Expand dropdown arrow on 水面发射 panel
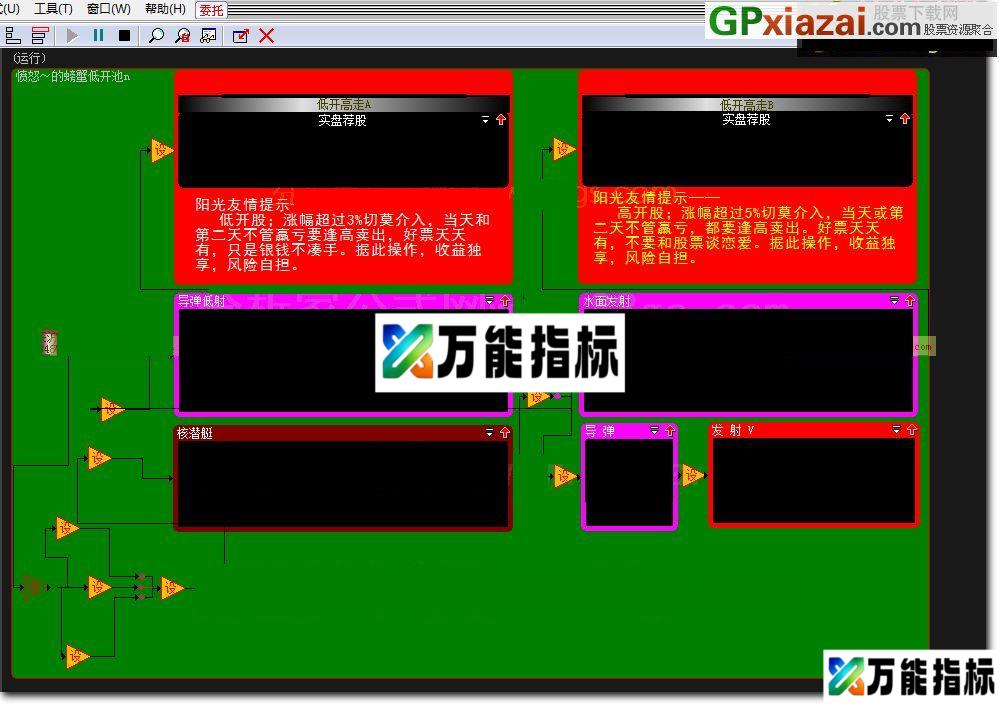Viewport: 999px width, 705px height. pyautogui.click(x=895, y=300)
